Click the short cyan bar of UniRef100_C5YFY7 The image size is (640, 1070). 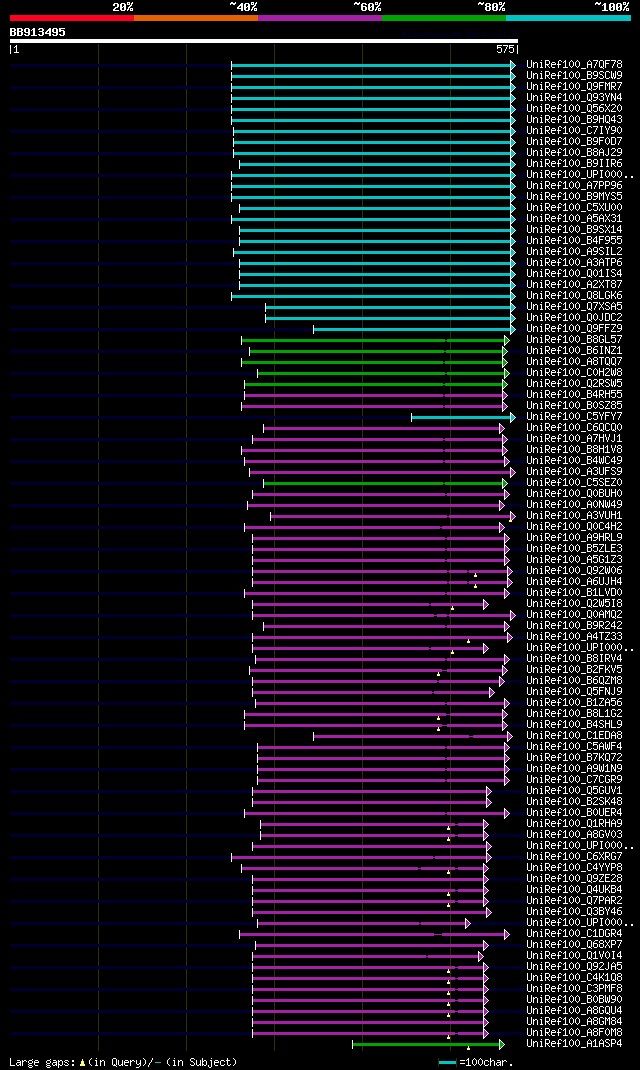[x=463, y=417]
